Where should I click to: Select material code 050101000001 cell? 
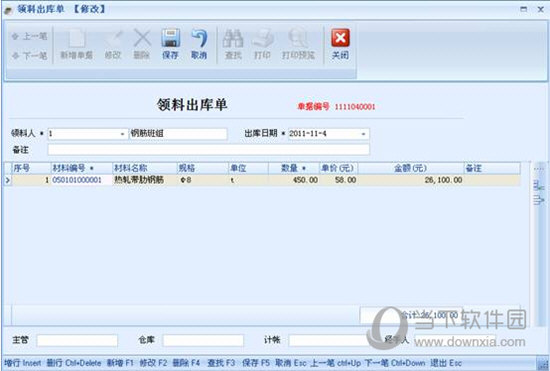pos(81,180)
